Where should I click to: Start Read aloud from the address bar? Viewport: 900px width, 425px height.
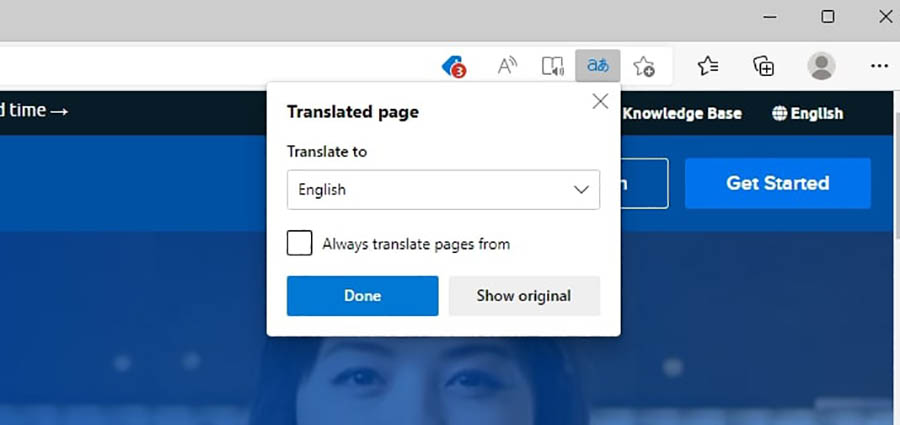(x=508, y=67)
